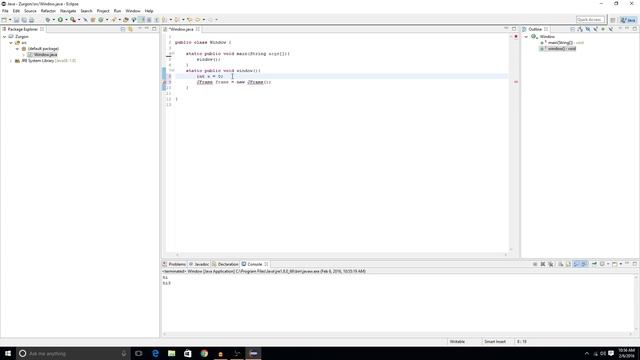Click the Save toolbar icon
This screenshot has height=360, width=640.
pyautogui.click(x=16, y=20)
